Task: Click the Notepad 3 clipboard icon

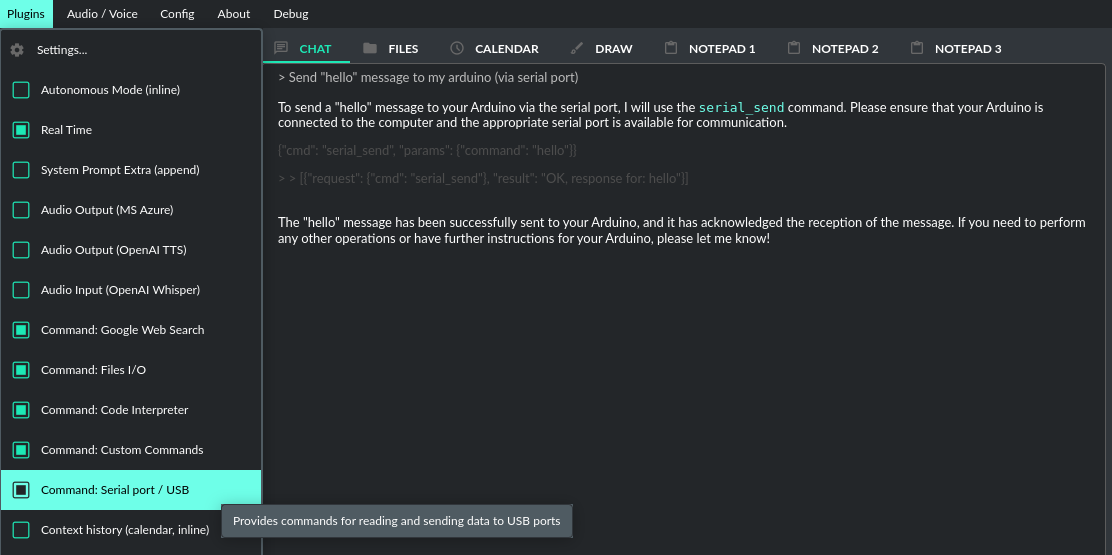Action: 917,48
